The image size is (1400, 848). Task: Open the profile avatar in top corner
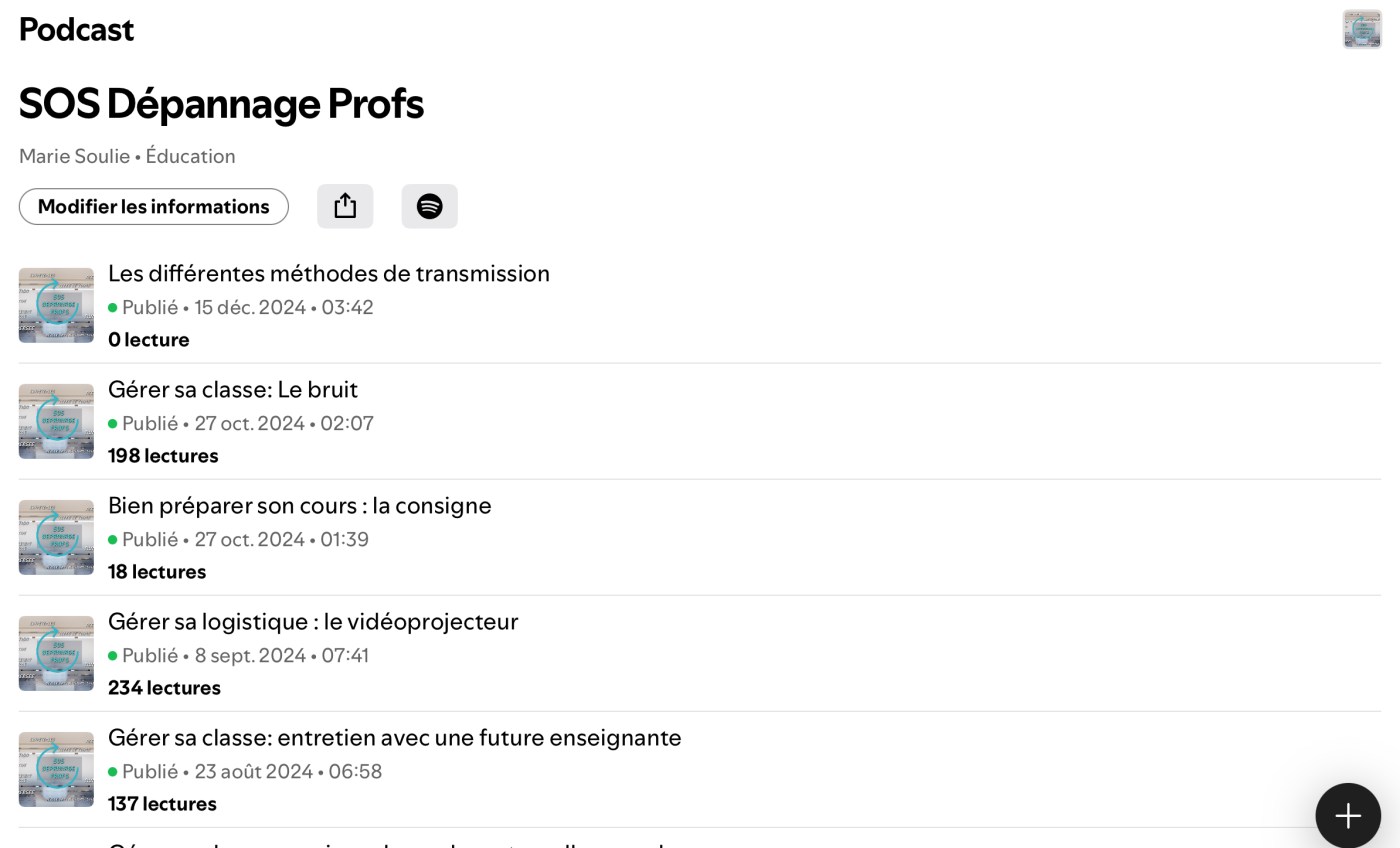point(1361,29)
